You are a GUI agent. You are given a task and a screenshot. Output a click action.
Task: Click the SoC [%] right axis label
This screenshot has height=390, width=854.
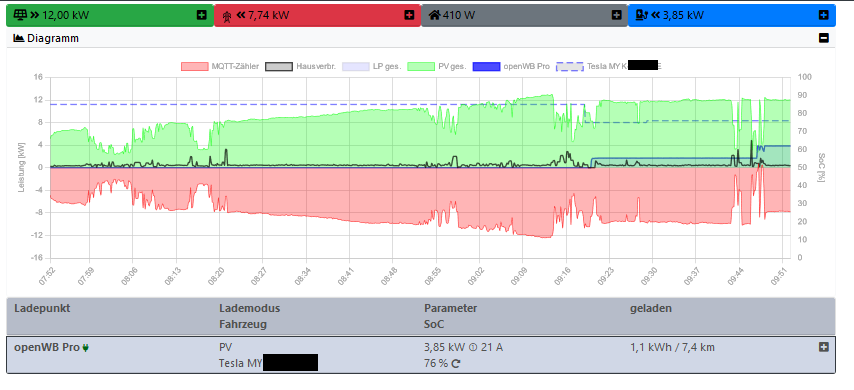[x=821, y=167]
